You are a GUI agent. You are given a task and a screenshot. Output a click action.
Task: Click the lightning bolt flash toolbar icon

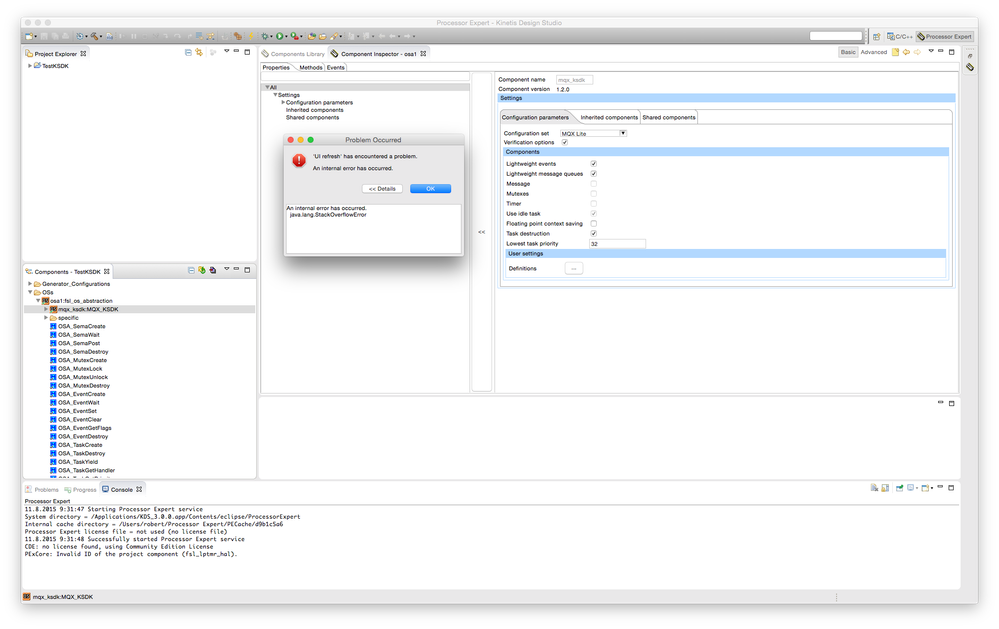pyautogui.click(x=251, y=36)
